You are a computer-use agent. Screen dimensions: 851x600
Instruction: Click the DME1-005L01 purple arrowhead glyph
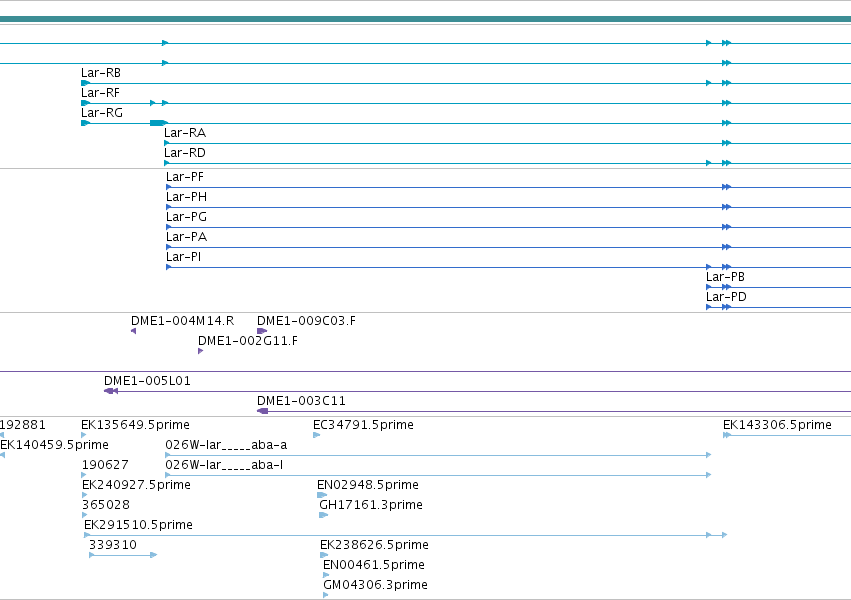click(x=111, y=391)
